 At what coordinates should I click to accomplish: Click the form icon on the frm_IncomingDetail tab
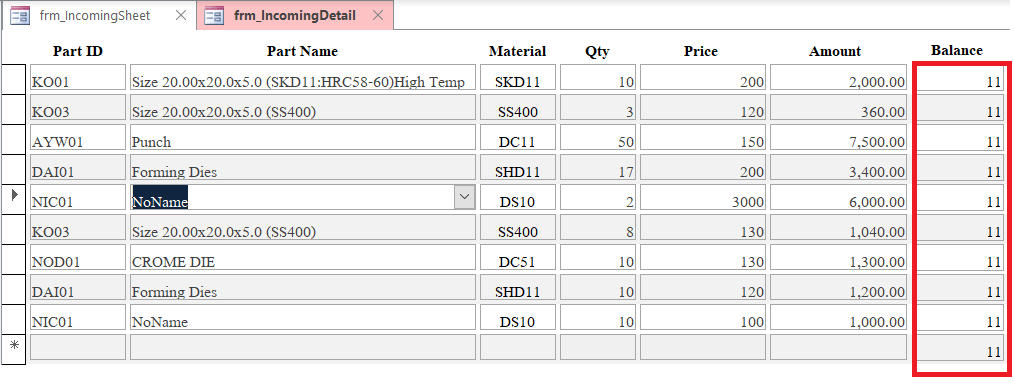[x=214, y=16]
